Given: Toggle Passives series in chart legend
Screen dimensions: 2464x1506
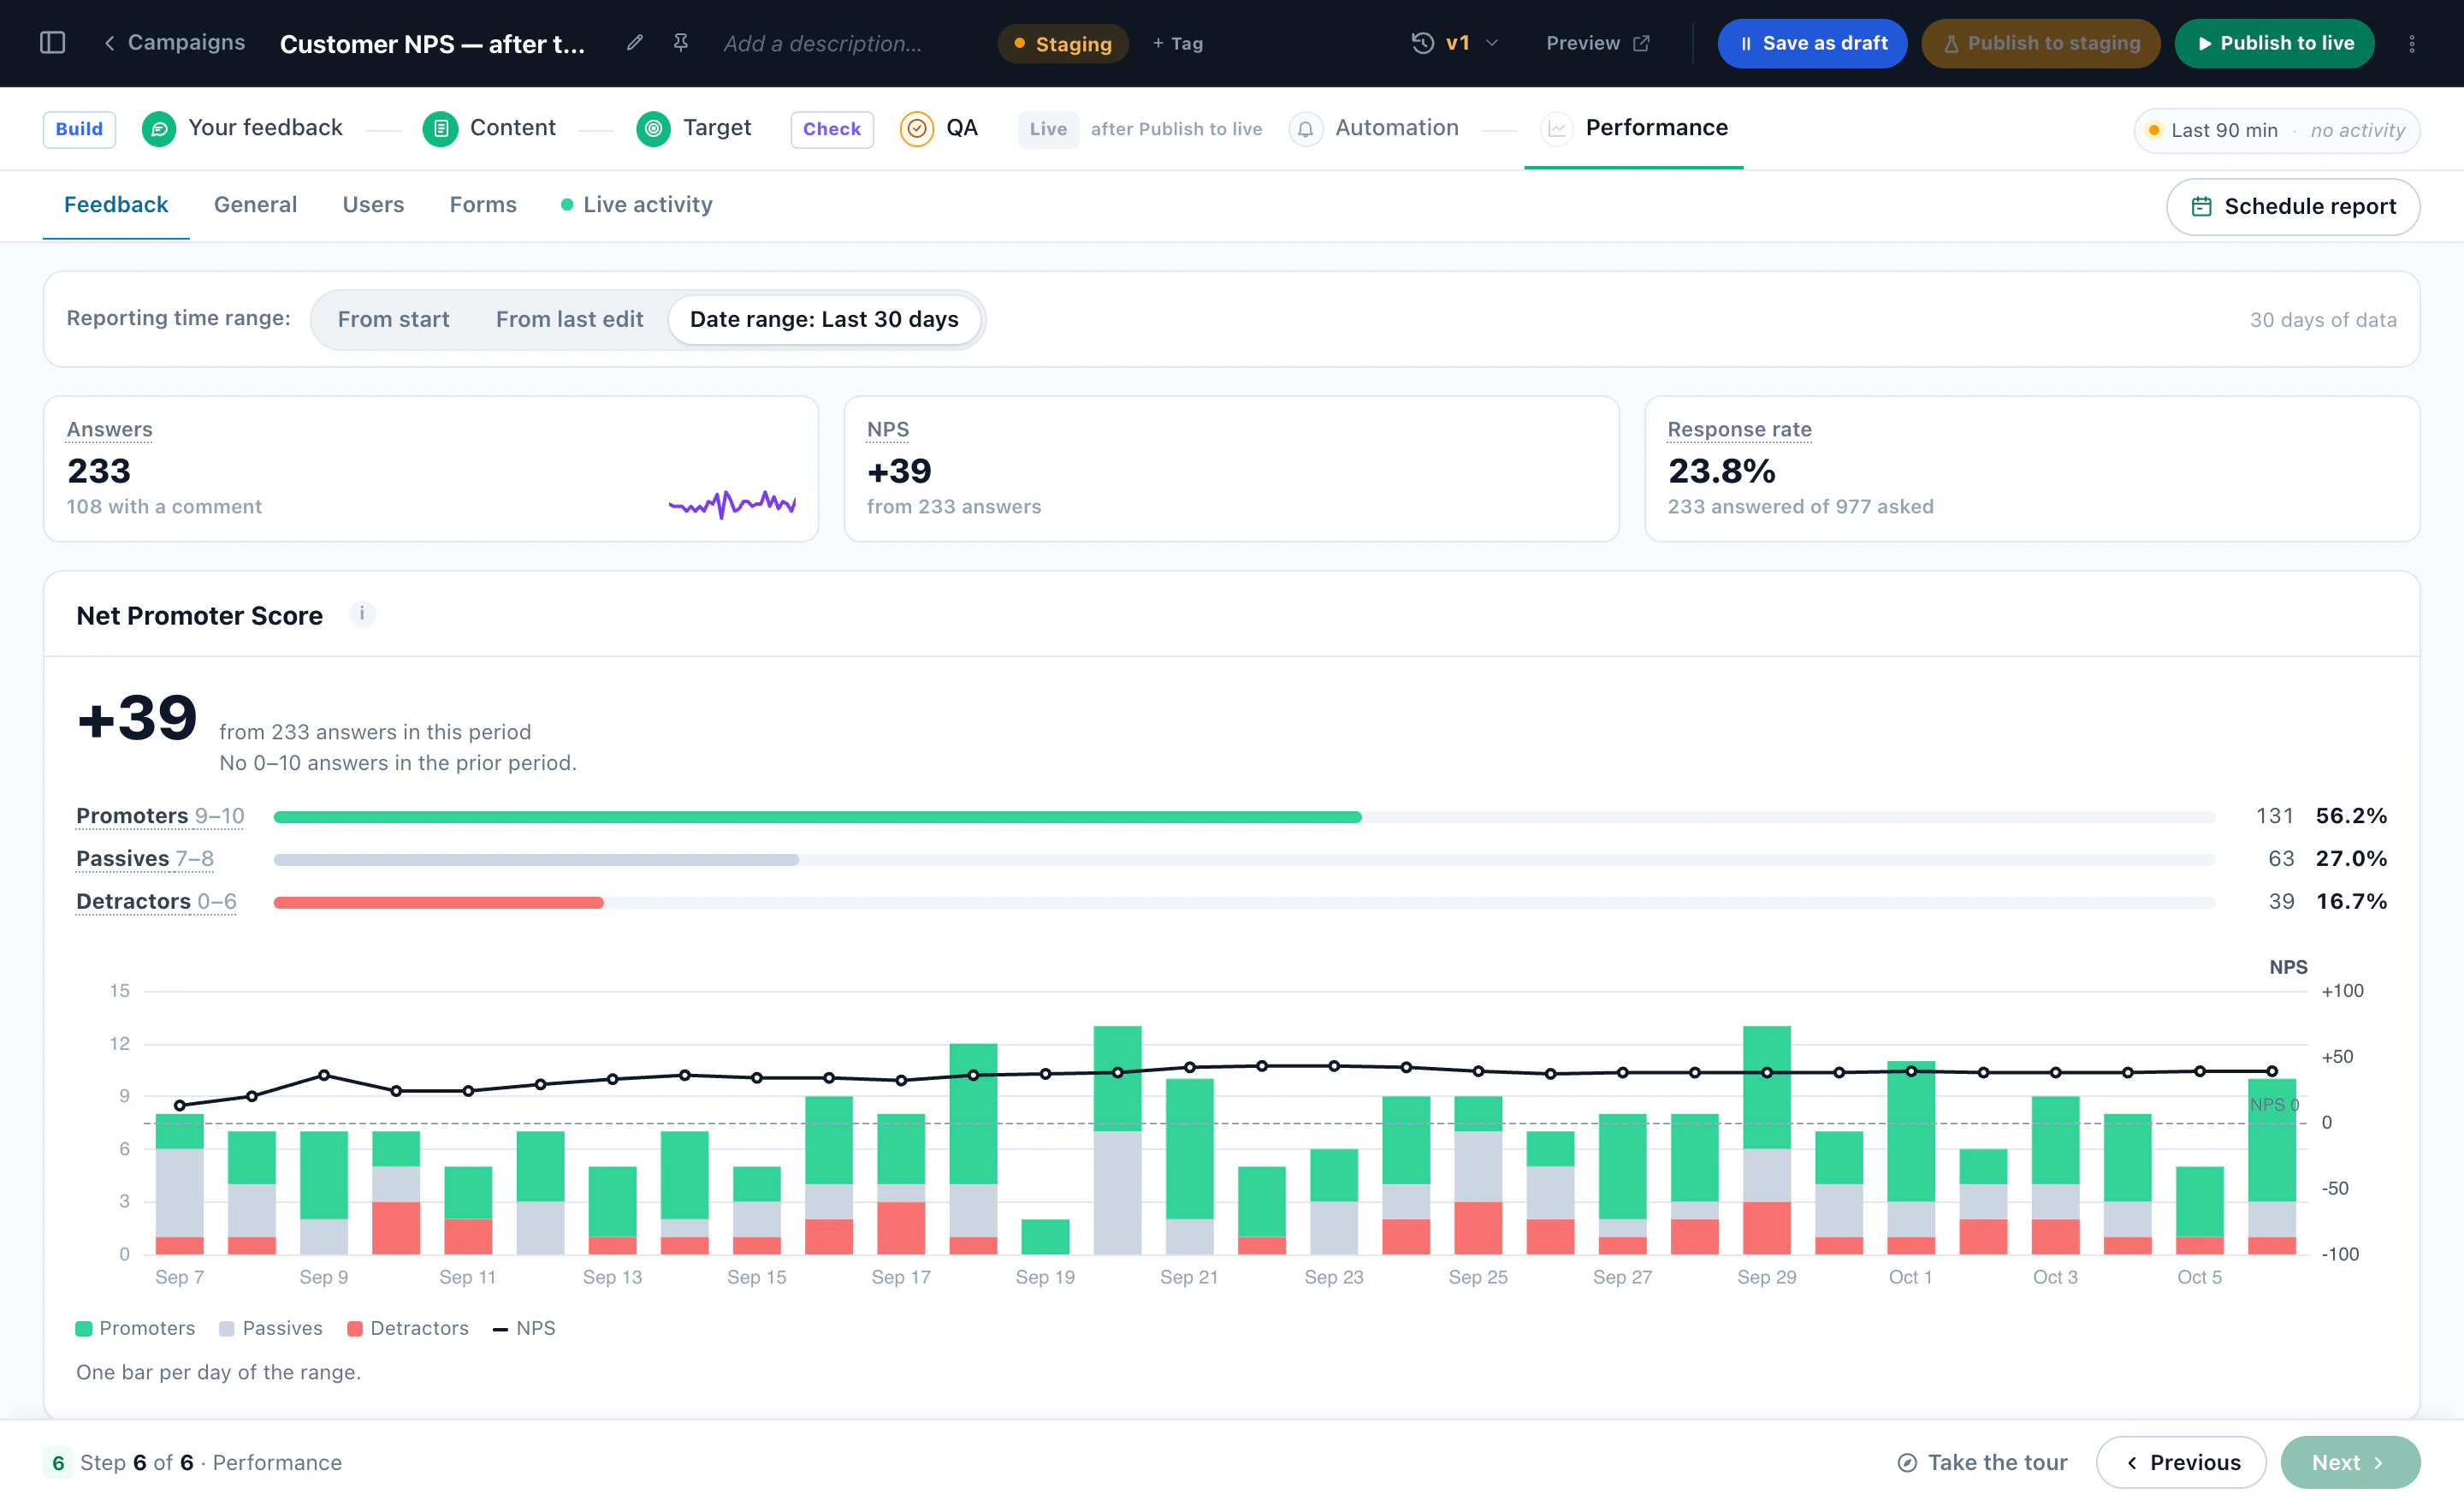Looking at the screenshot, I should pyautogui.click(x=271, y=1328).
